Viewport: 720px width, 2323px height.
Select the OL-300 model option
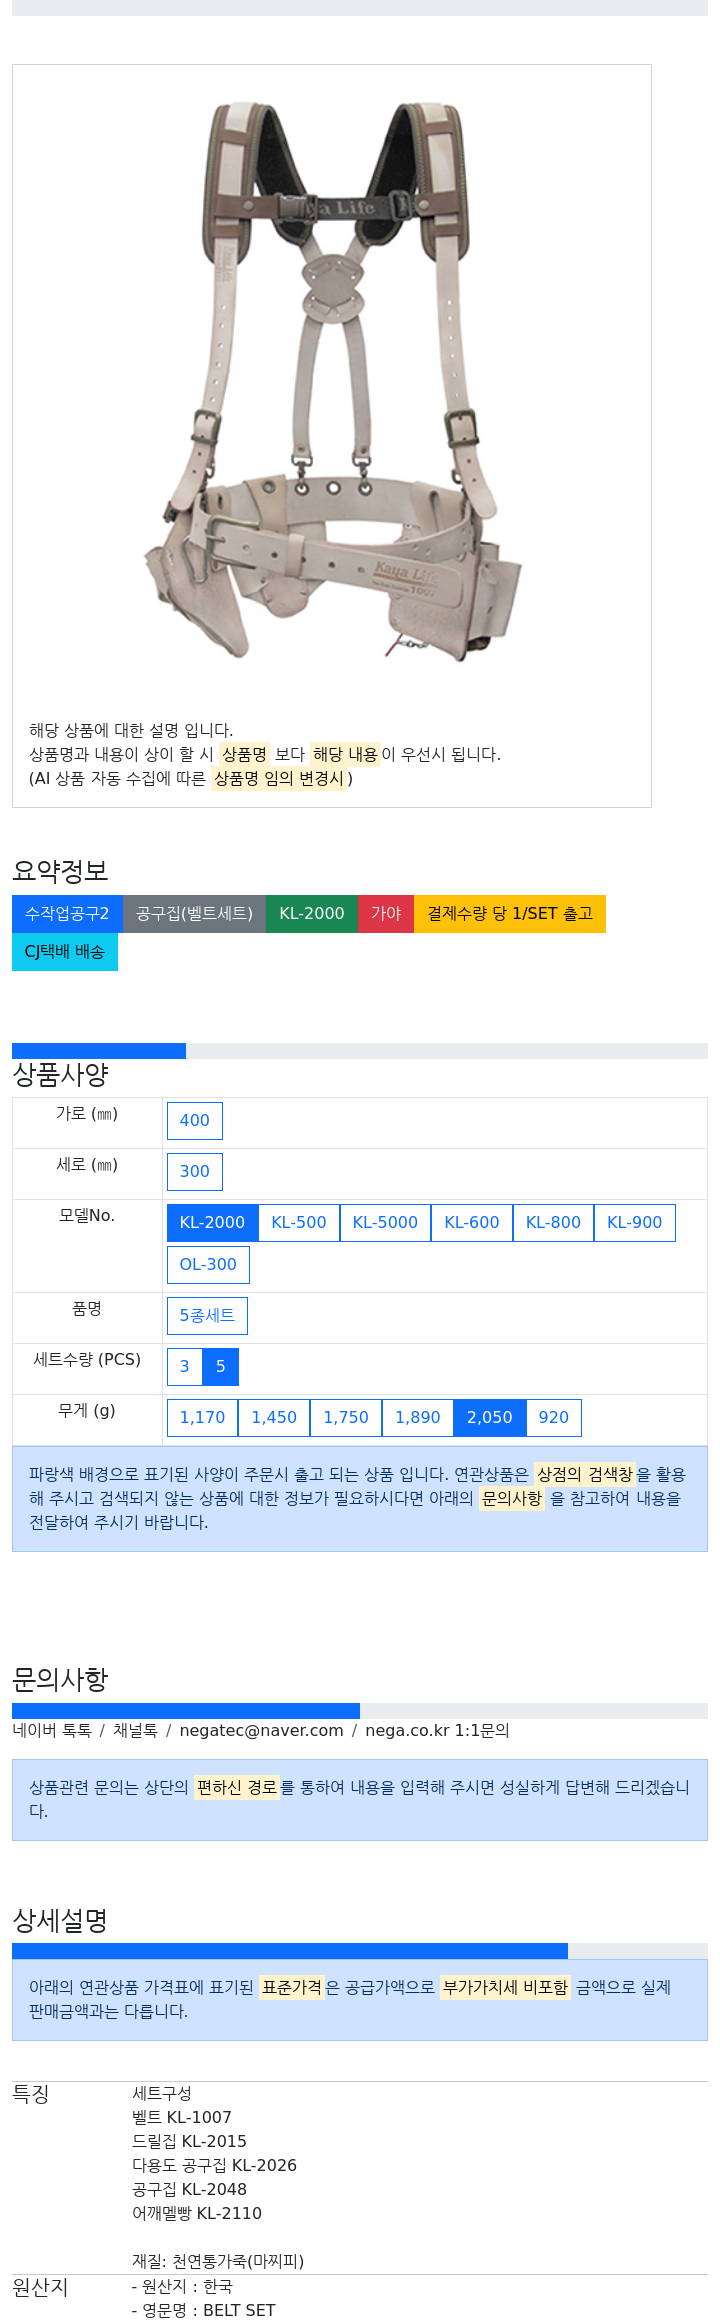208,1265
